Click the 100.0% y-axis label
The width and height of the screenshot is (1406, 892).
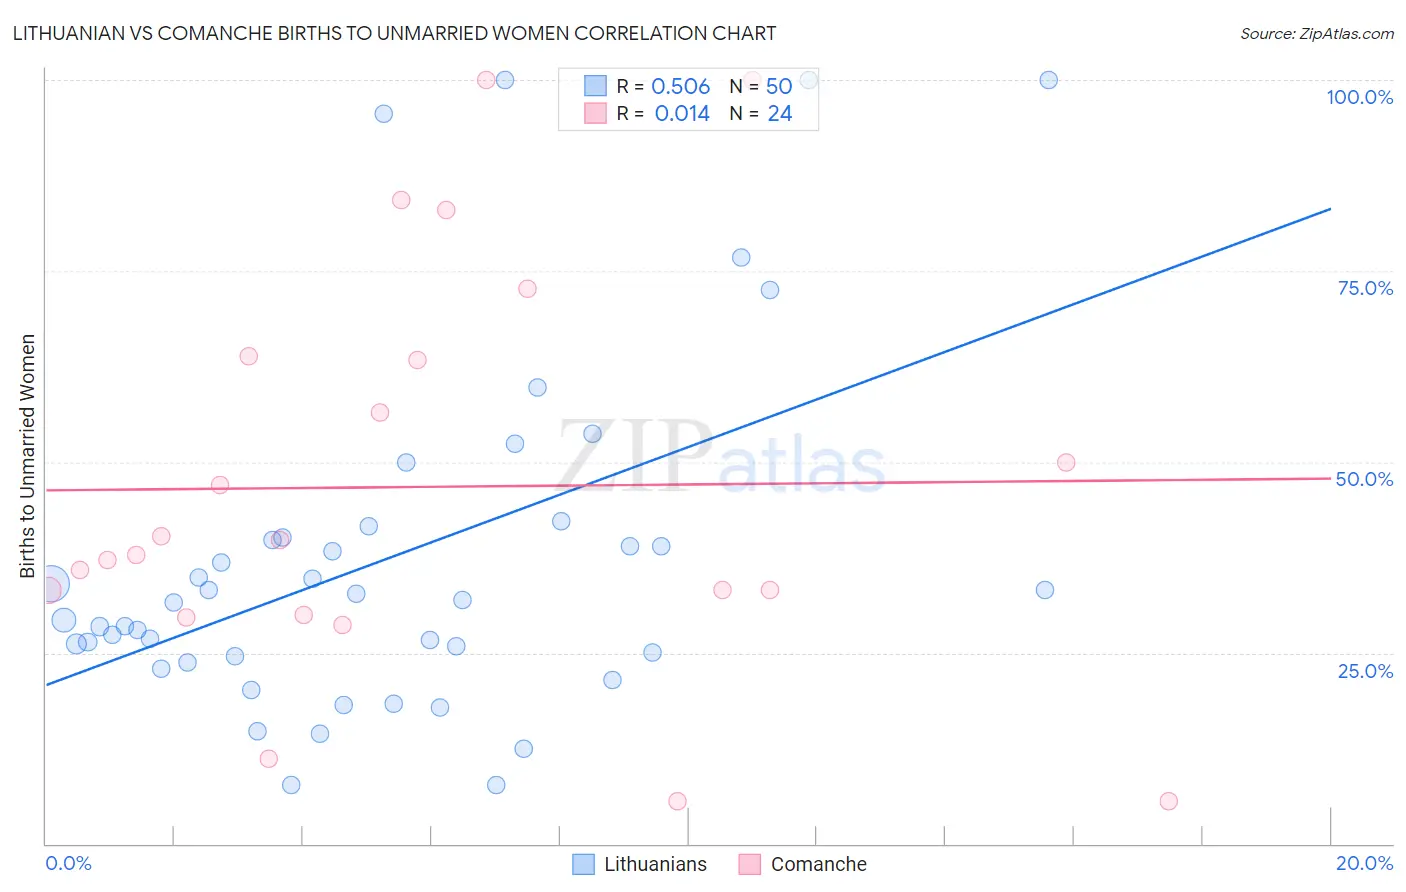1359,97
